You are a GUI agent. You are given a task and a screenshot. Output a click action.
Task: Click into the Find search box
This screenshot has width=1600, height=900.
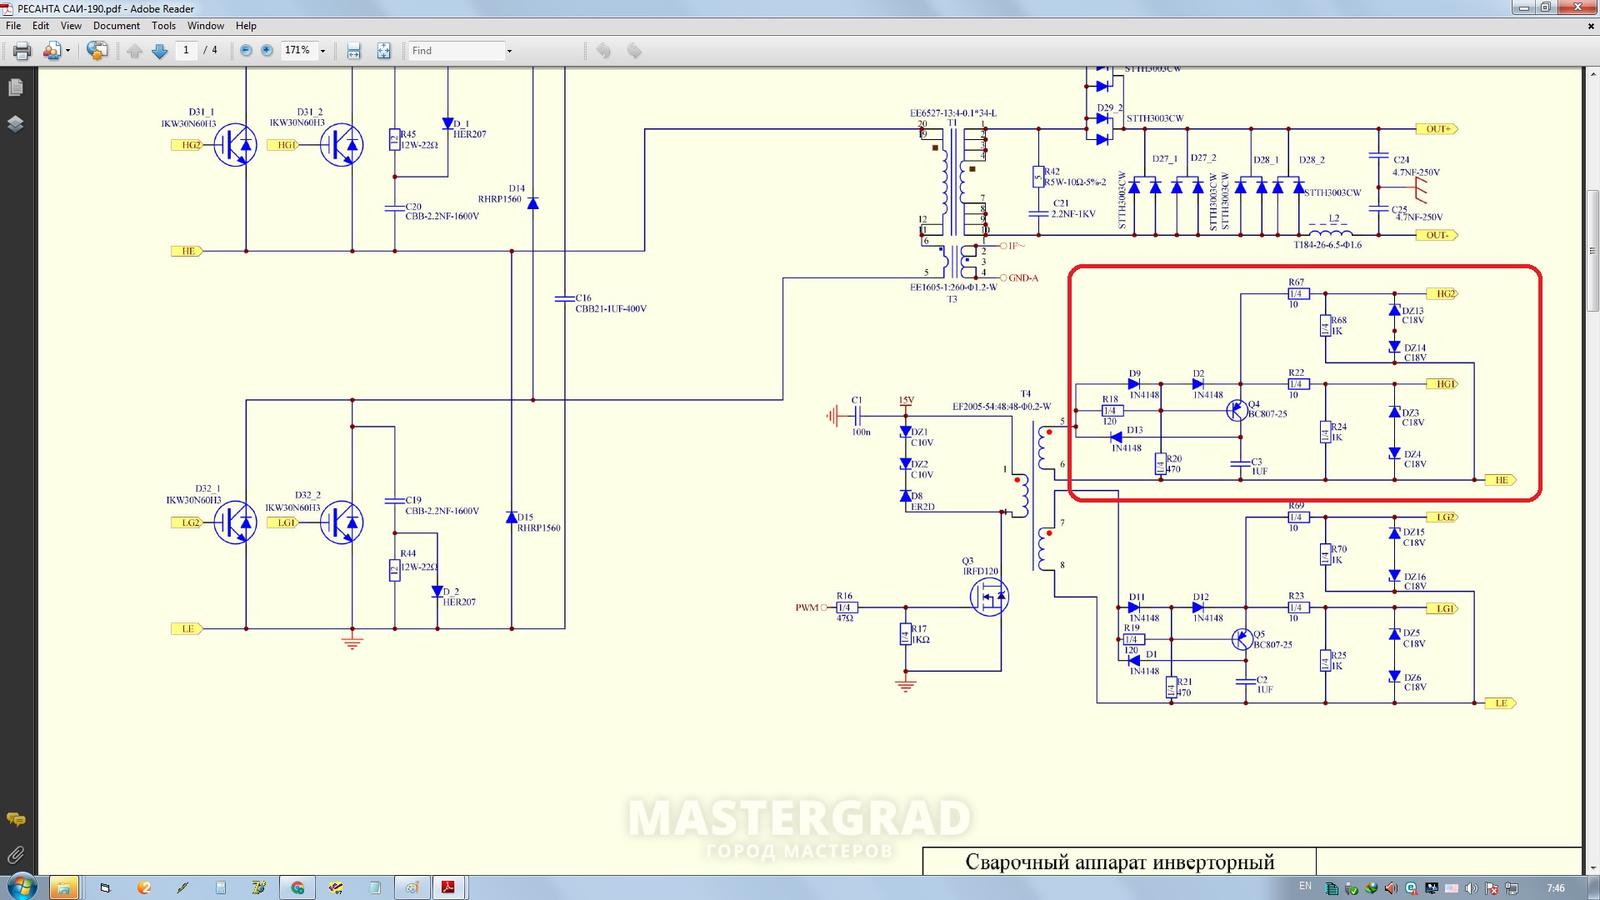456,50
